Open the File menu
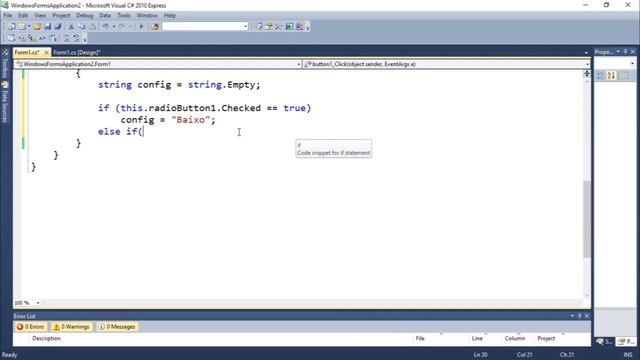Screen dimensions: 640x360 (x=8, y=16)
